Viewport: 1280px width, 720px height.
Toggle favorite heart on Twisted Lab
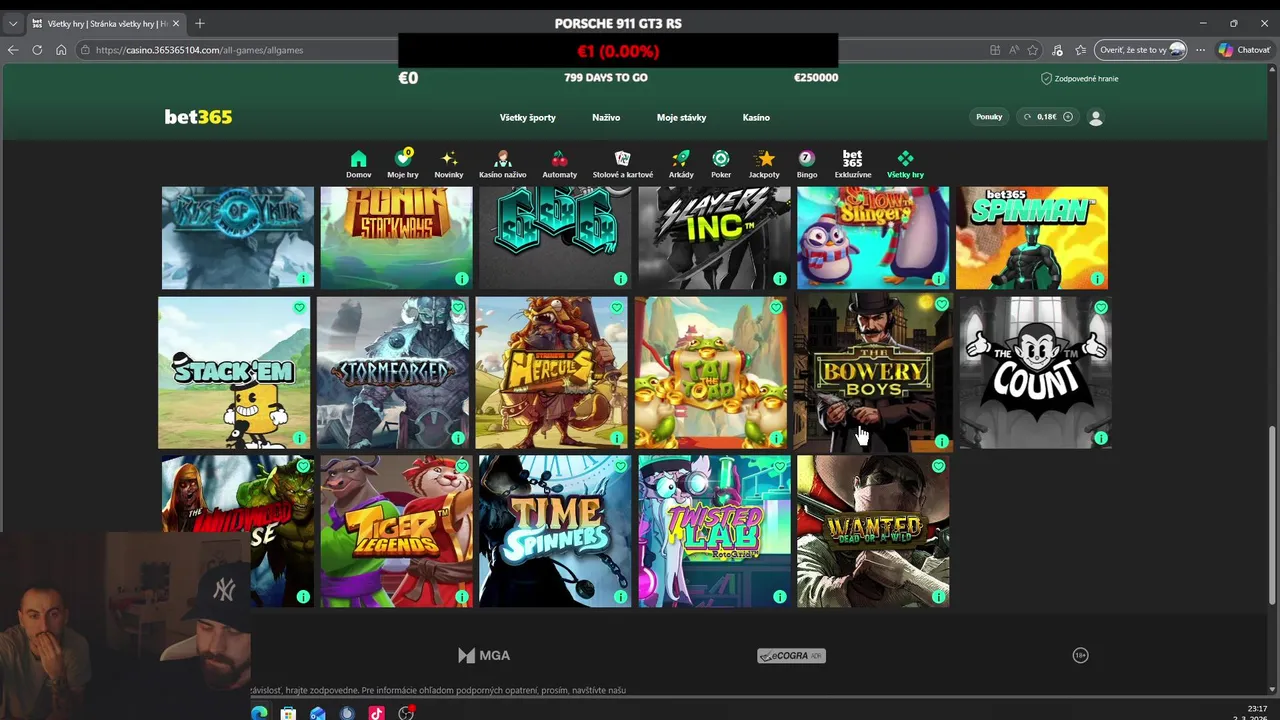pyautogui.click(x=779, y=466)
